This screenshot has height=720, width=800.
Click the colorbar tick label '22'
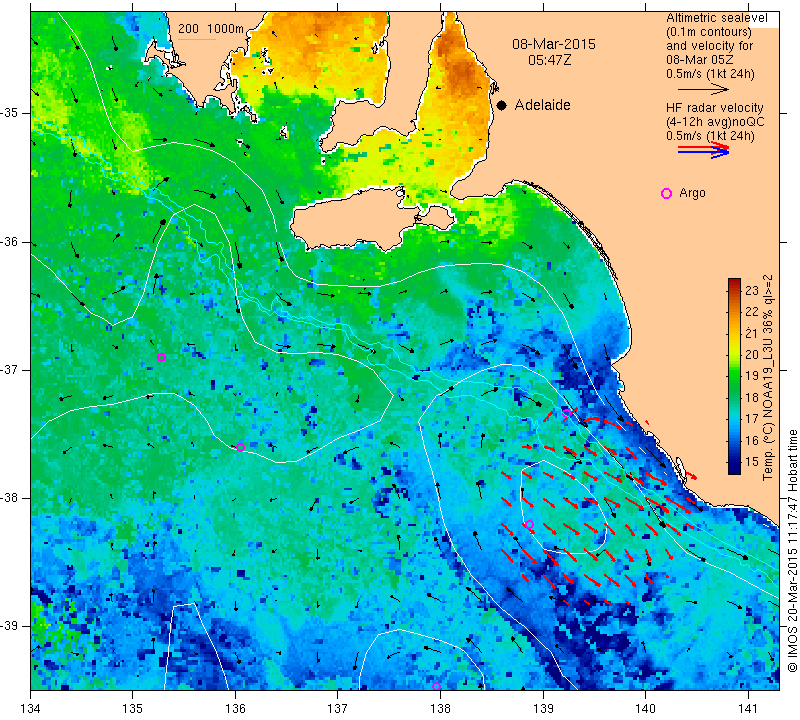click(752, 312)
